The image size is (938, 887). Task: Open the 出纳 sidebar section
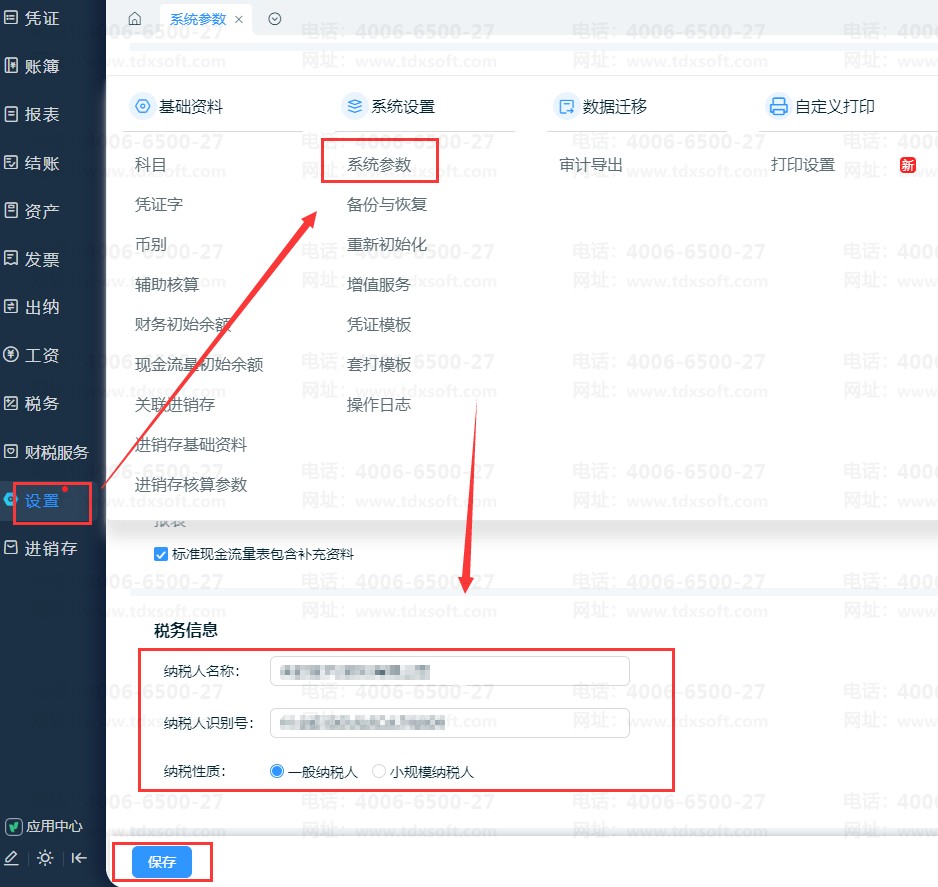[x=41, y=307]
